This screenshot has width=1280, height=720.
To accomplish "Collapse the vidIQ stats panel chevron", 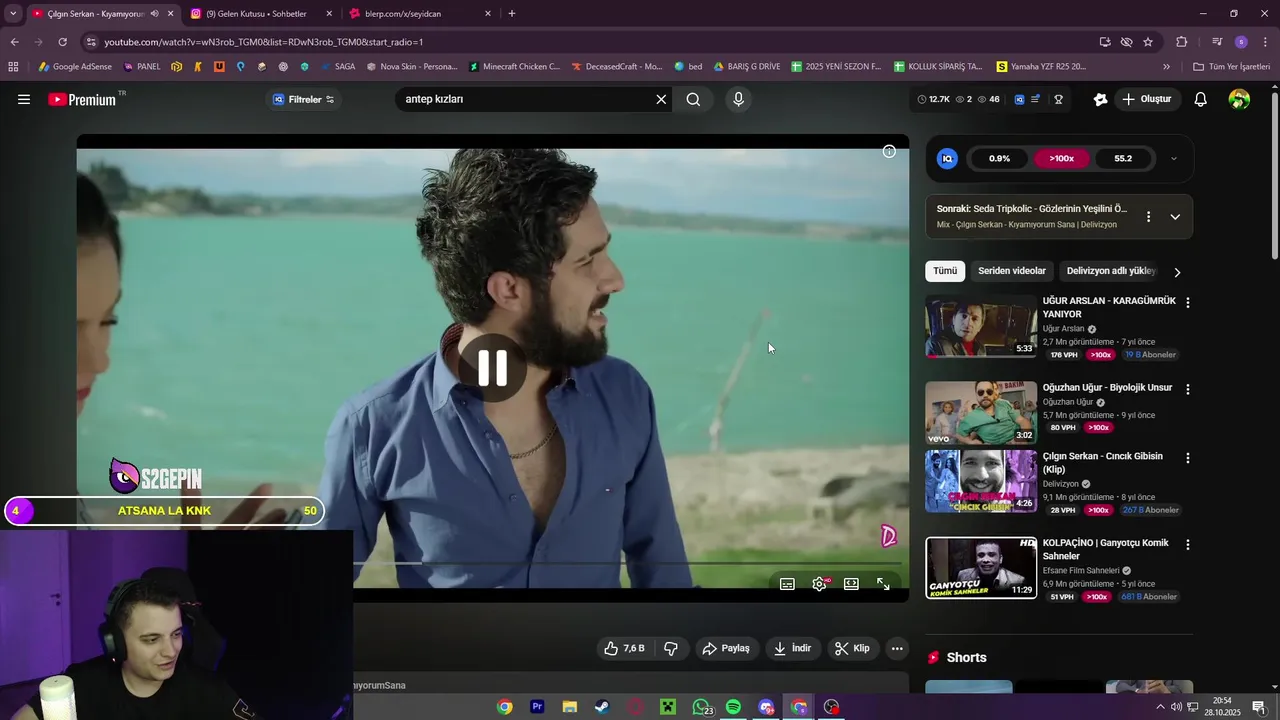I will pos(1173,158).
